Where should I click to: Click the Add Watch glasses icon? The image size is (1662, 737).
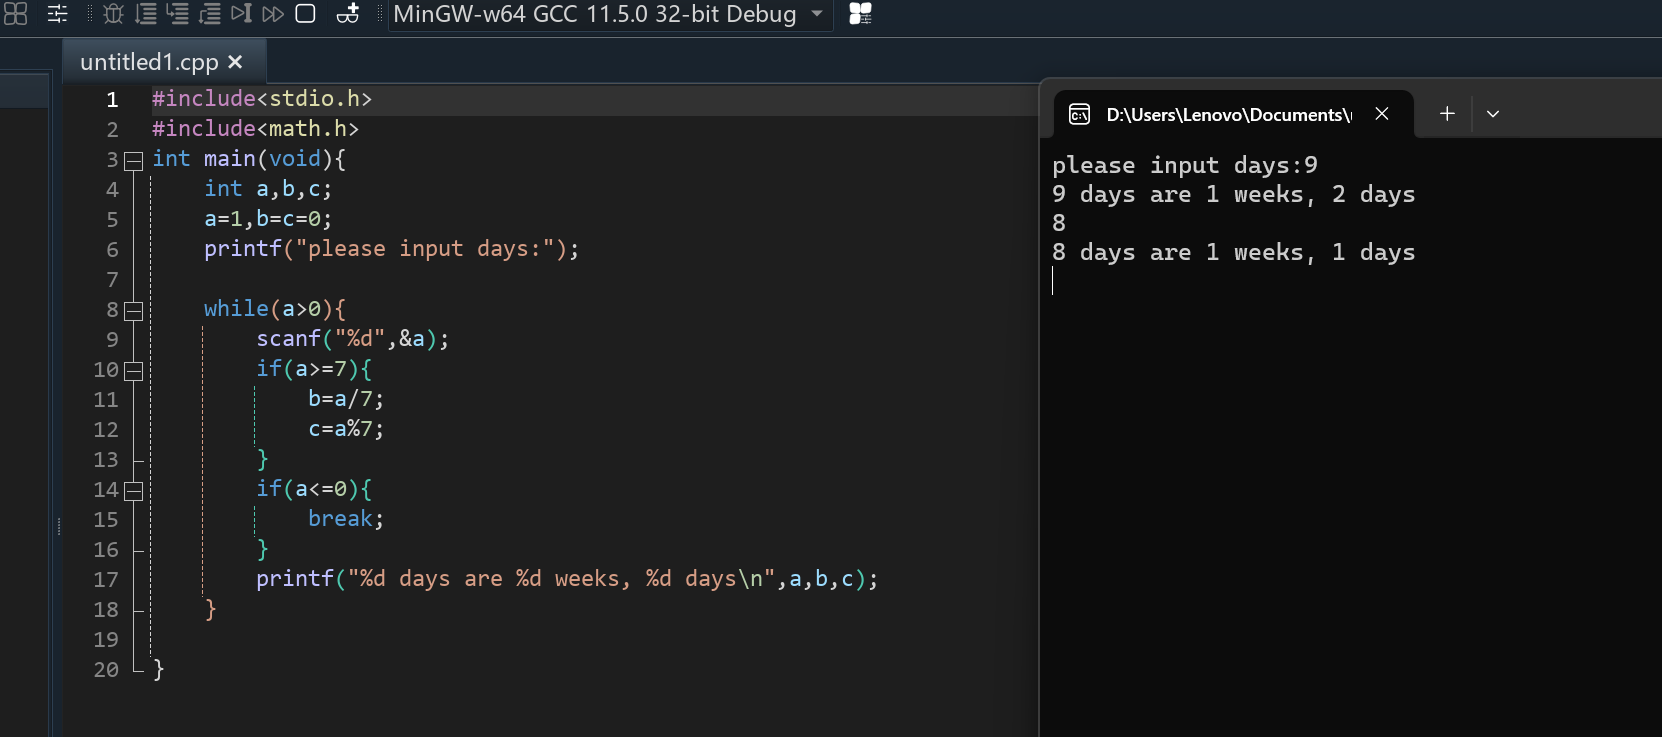(x=348, y=13)
